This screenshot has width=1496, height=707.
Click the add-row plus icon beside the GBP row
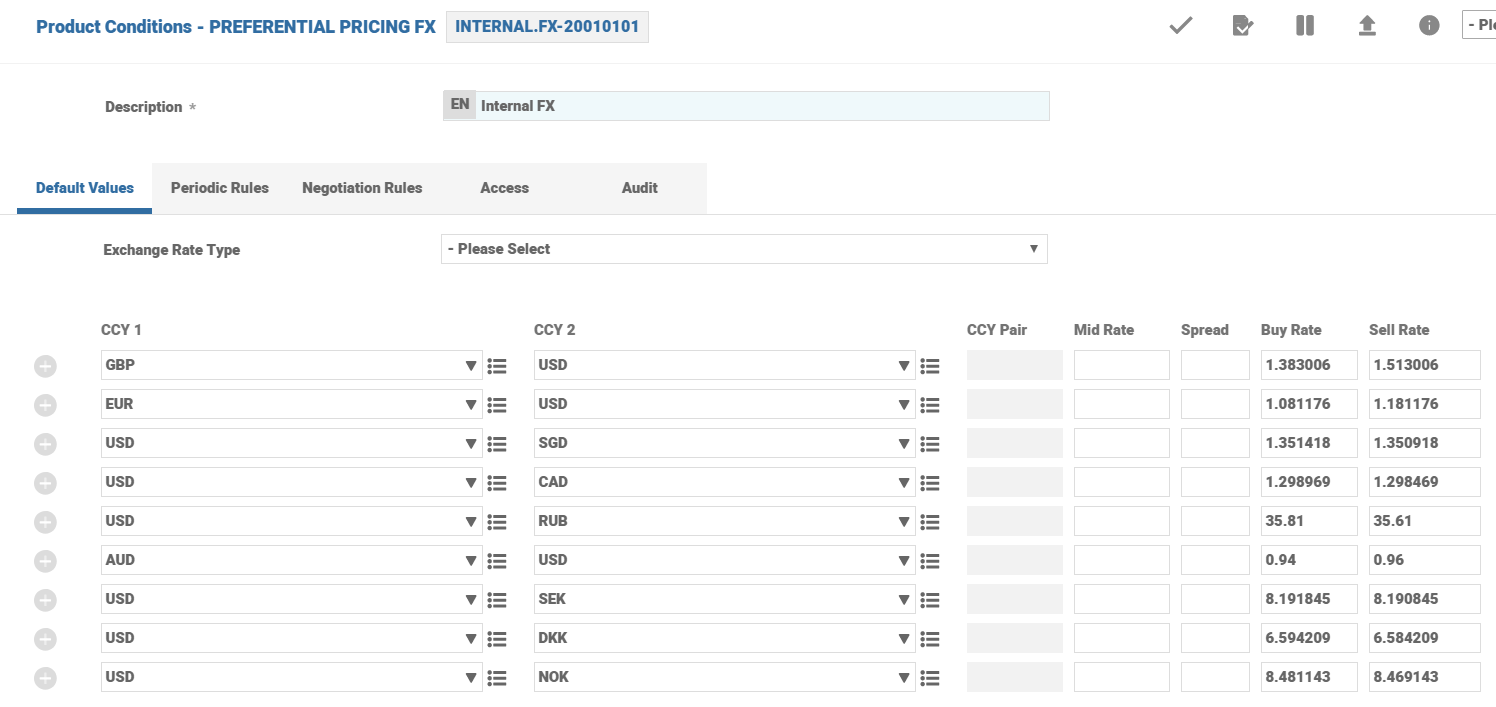click(45, 366)
